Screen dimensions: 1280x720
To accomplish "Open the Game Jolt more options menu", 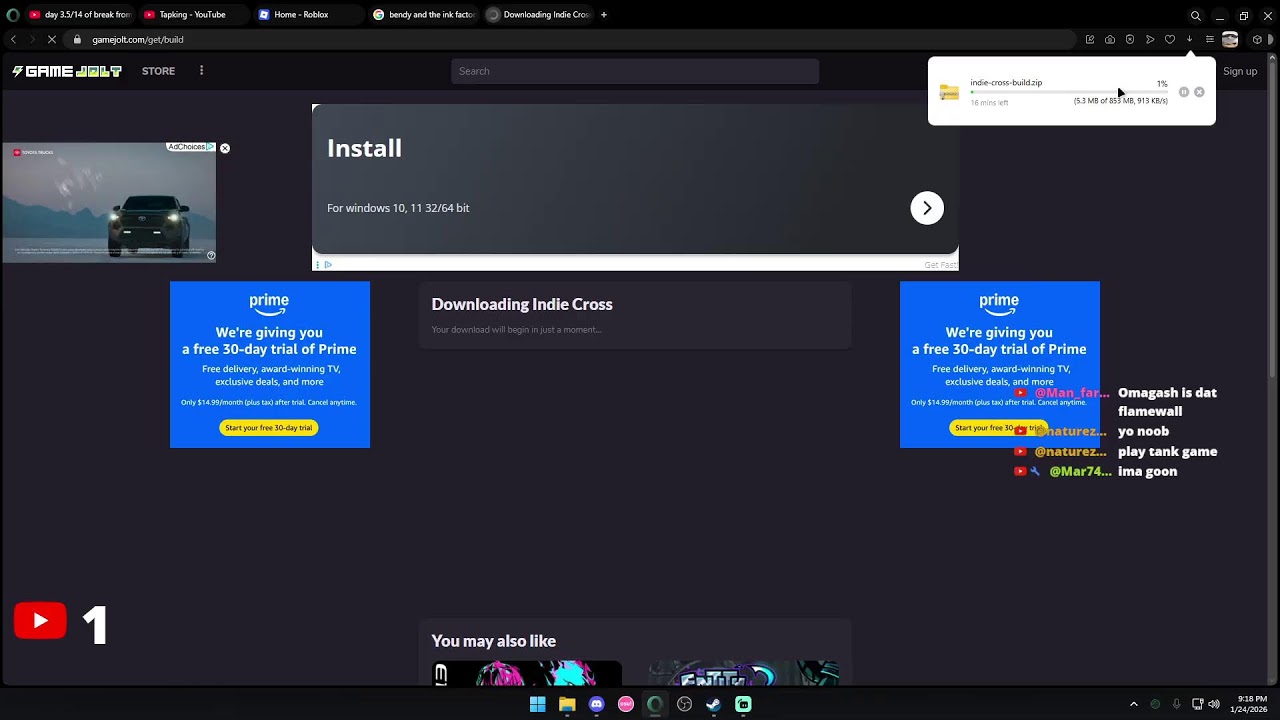I will (201, 71).
